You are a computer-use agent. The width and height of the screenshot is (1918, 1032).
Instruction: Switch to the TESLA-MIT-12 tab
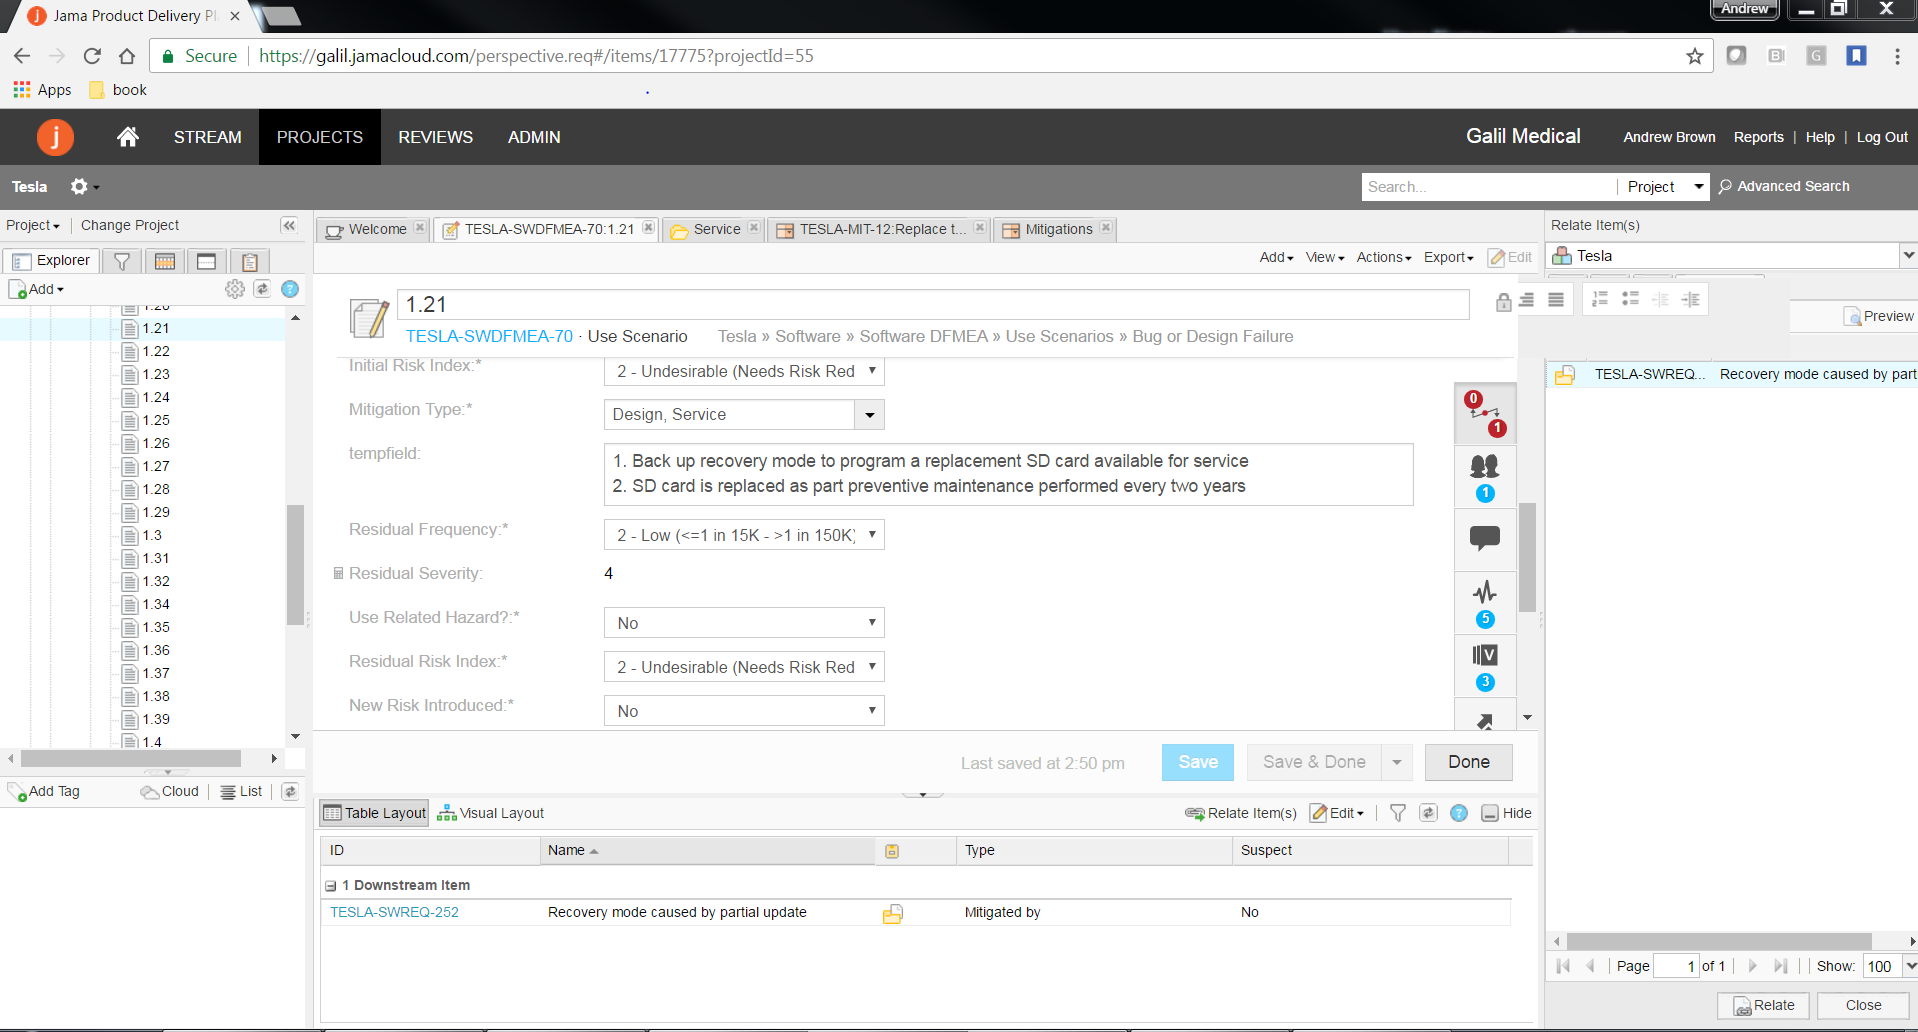879,229
